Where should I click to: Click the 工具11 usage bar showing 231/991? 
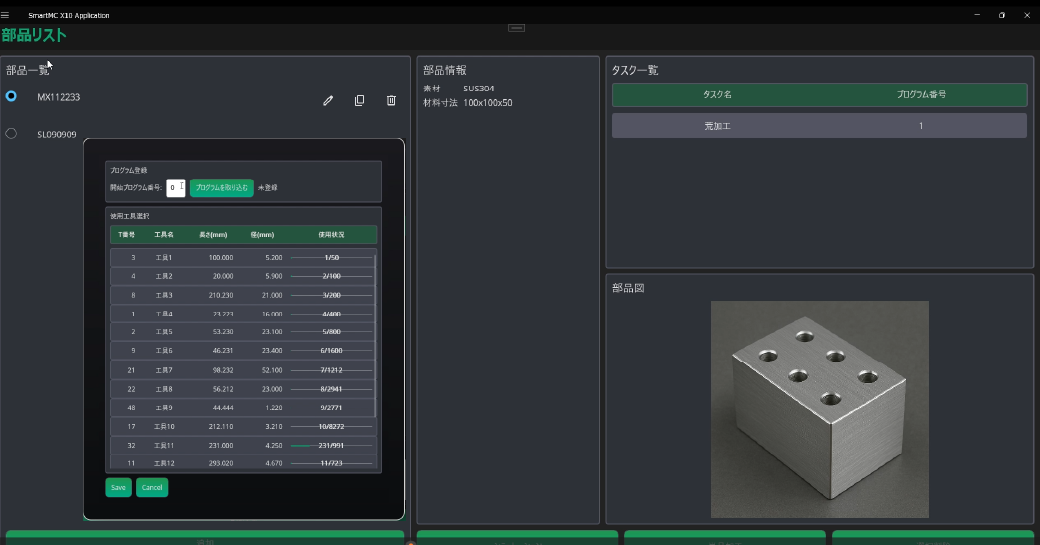[330, 444]
